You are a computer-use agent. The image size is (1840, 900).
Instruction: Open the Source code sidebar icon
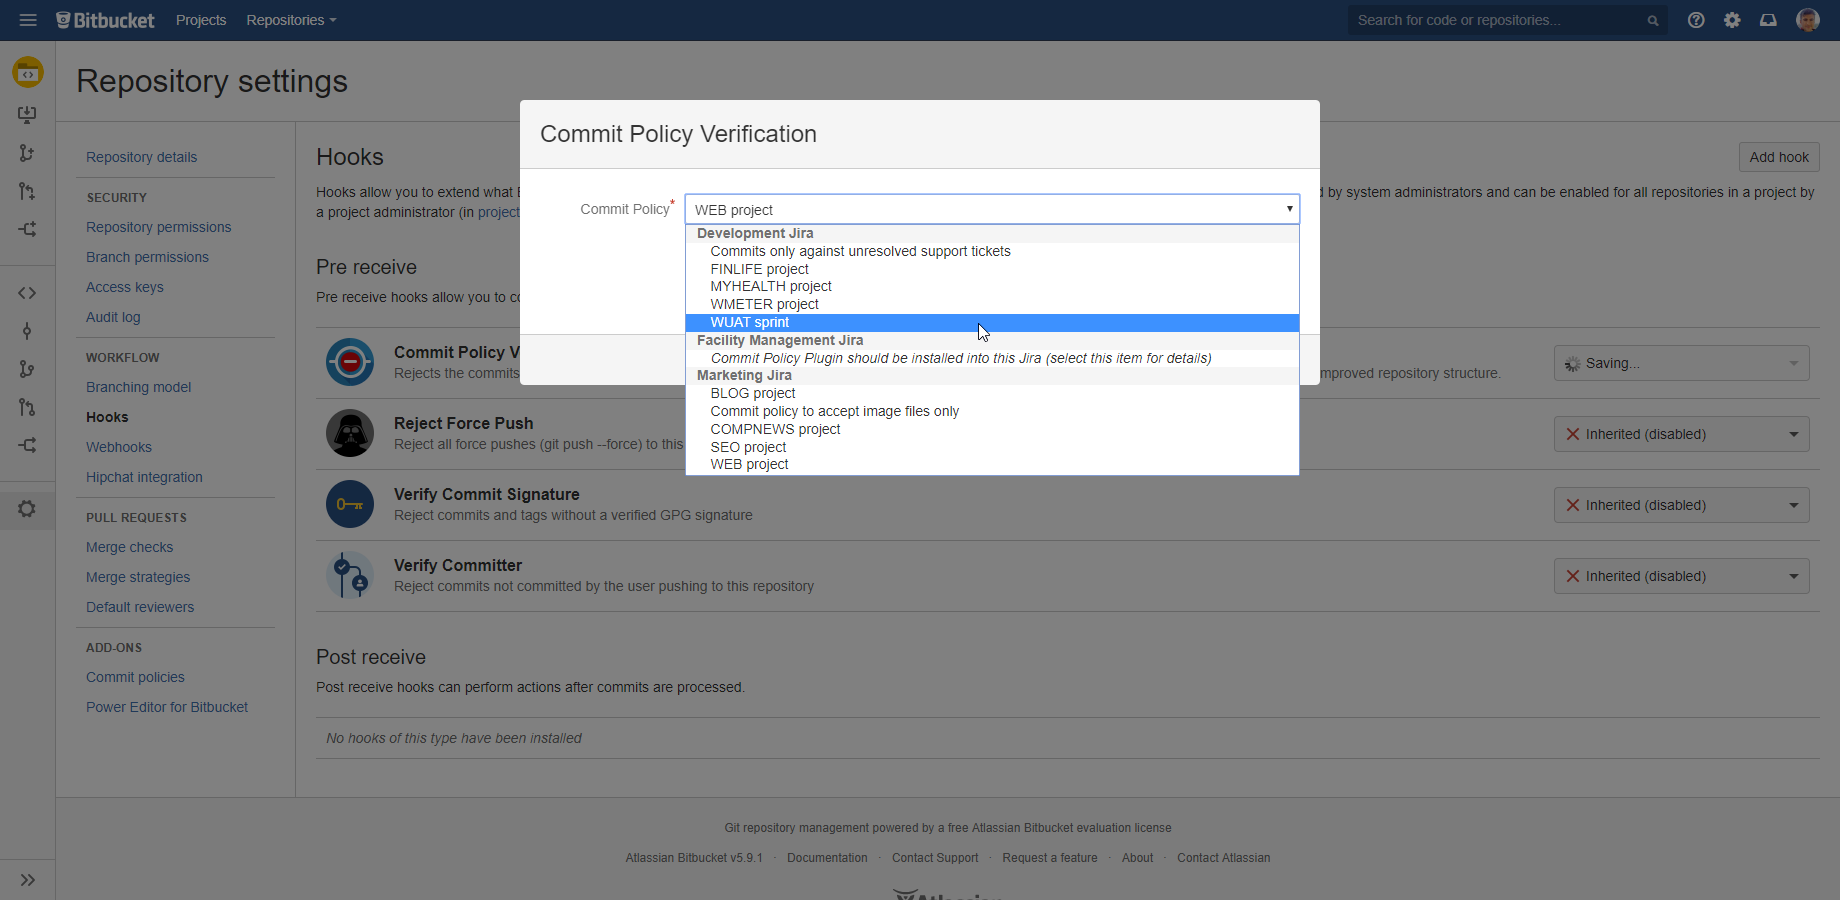click(x=27, y=293)
